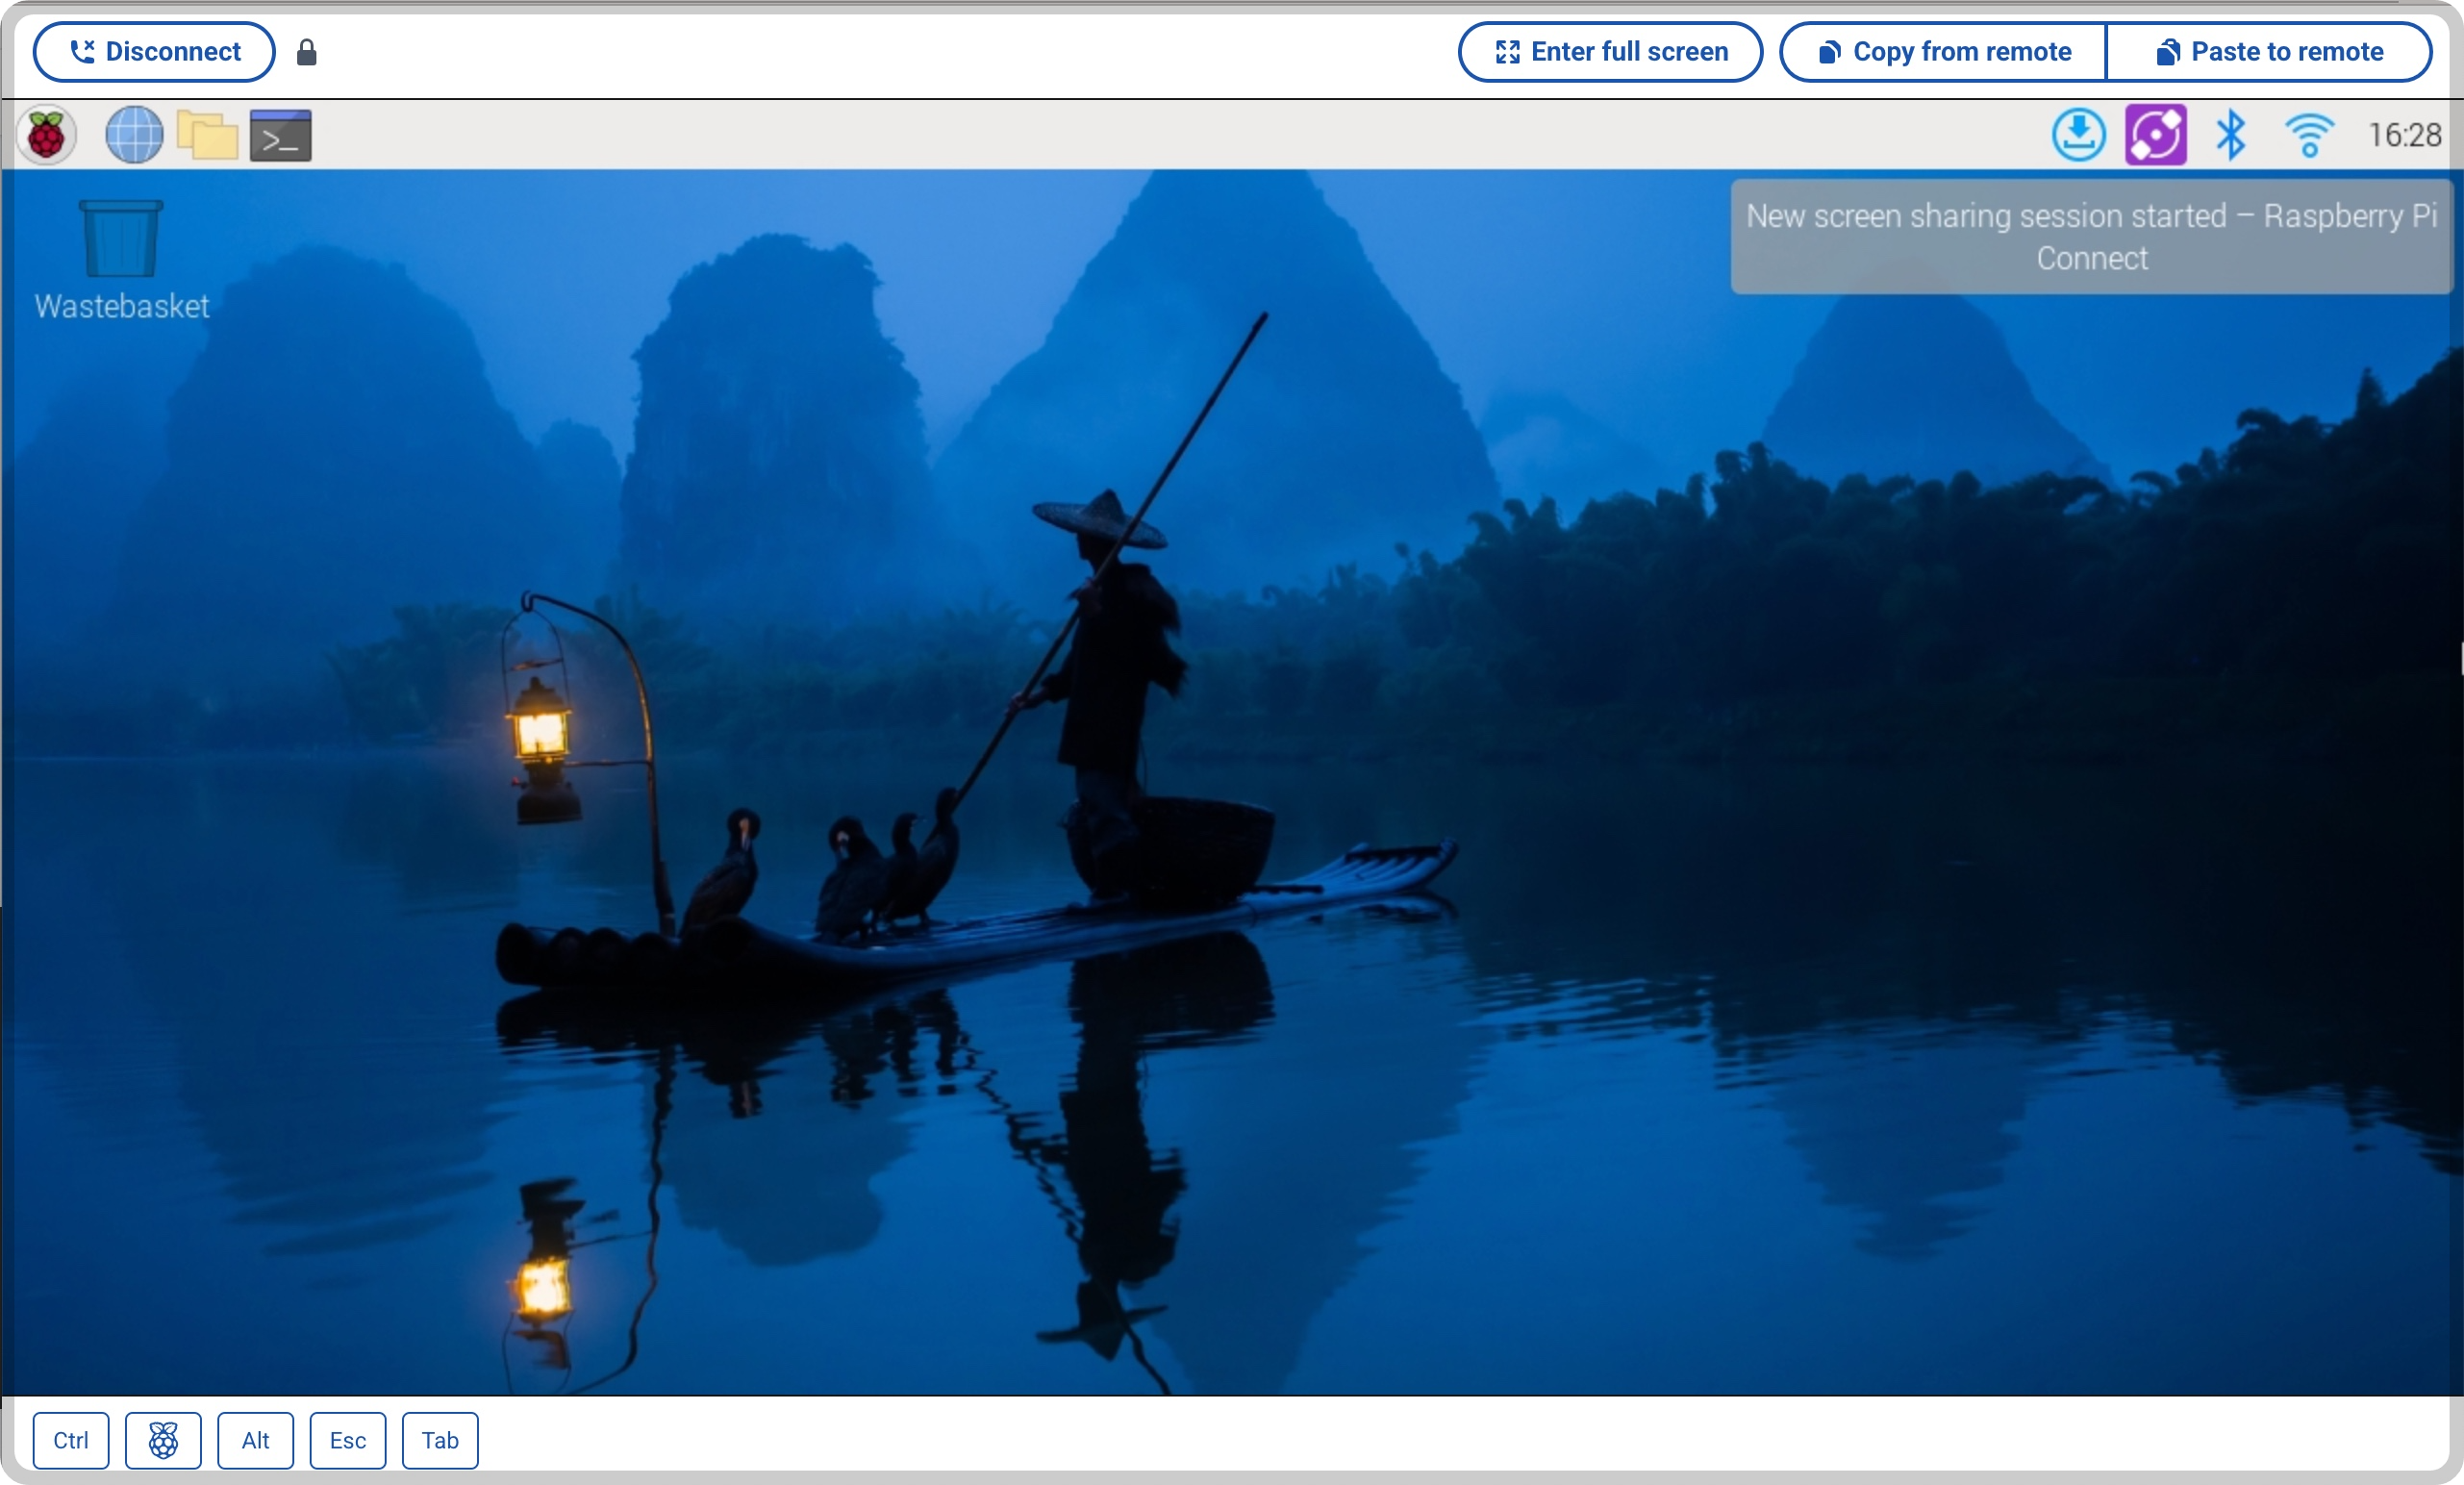This screenshot has height=1485, width=2464.
Task: Click the Disconnect button
Action: click(x=154, y=52)
